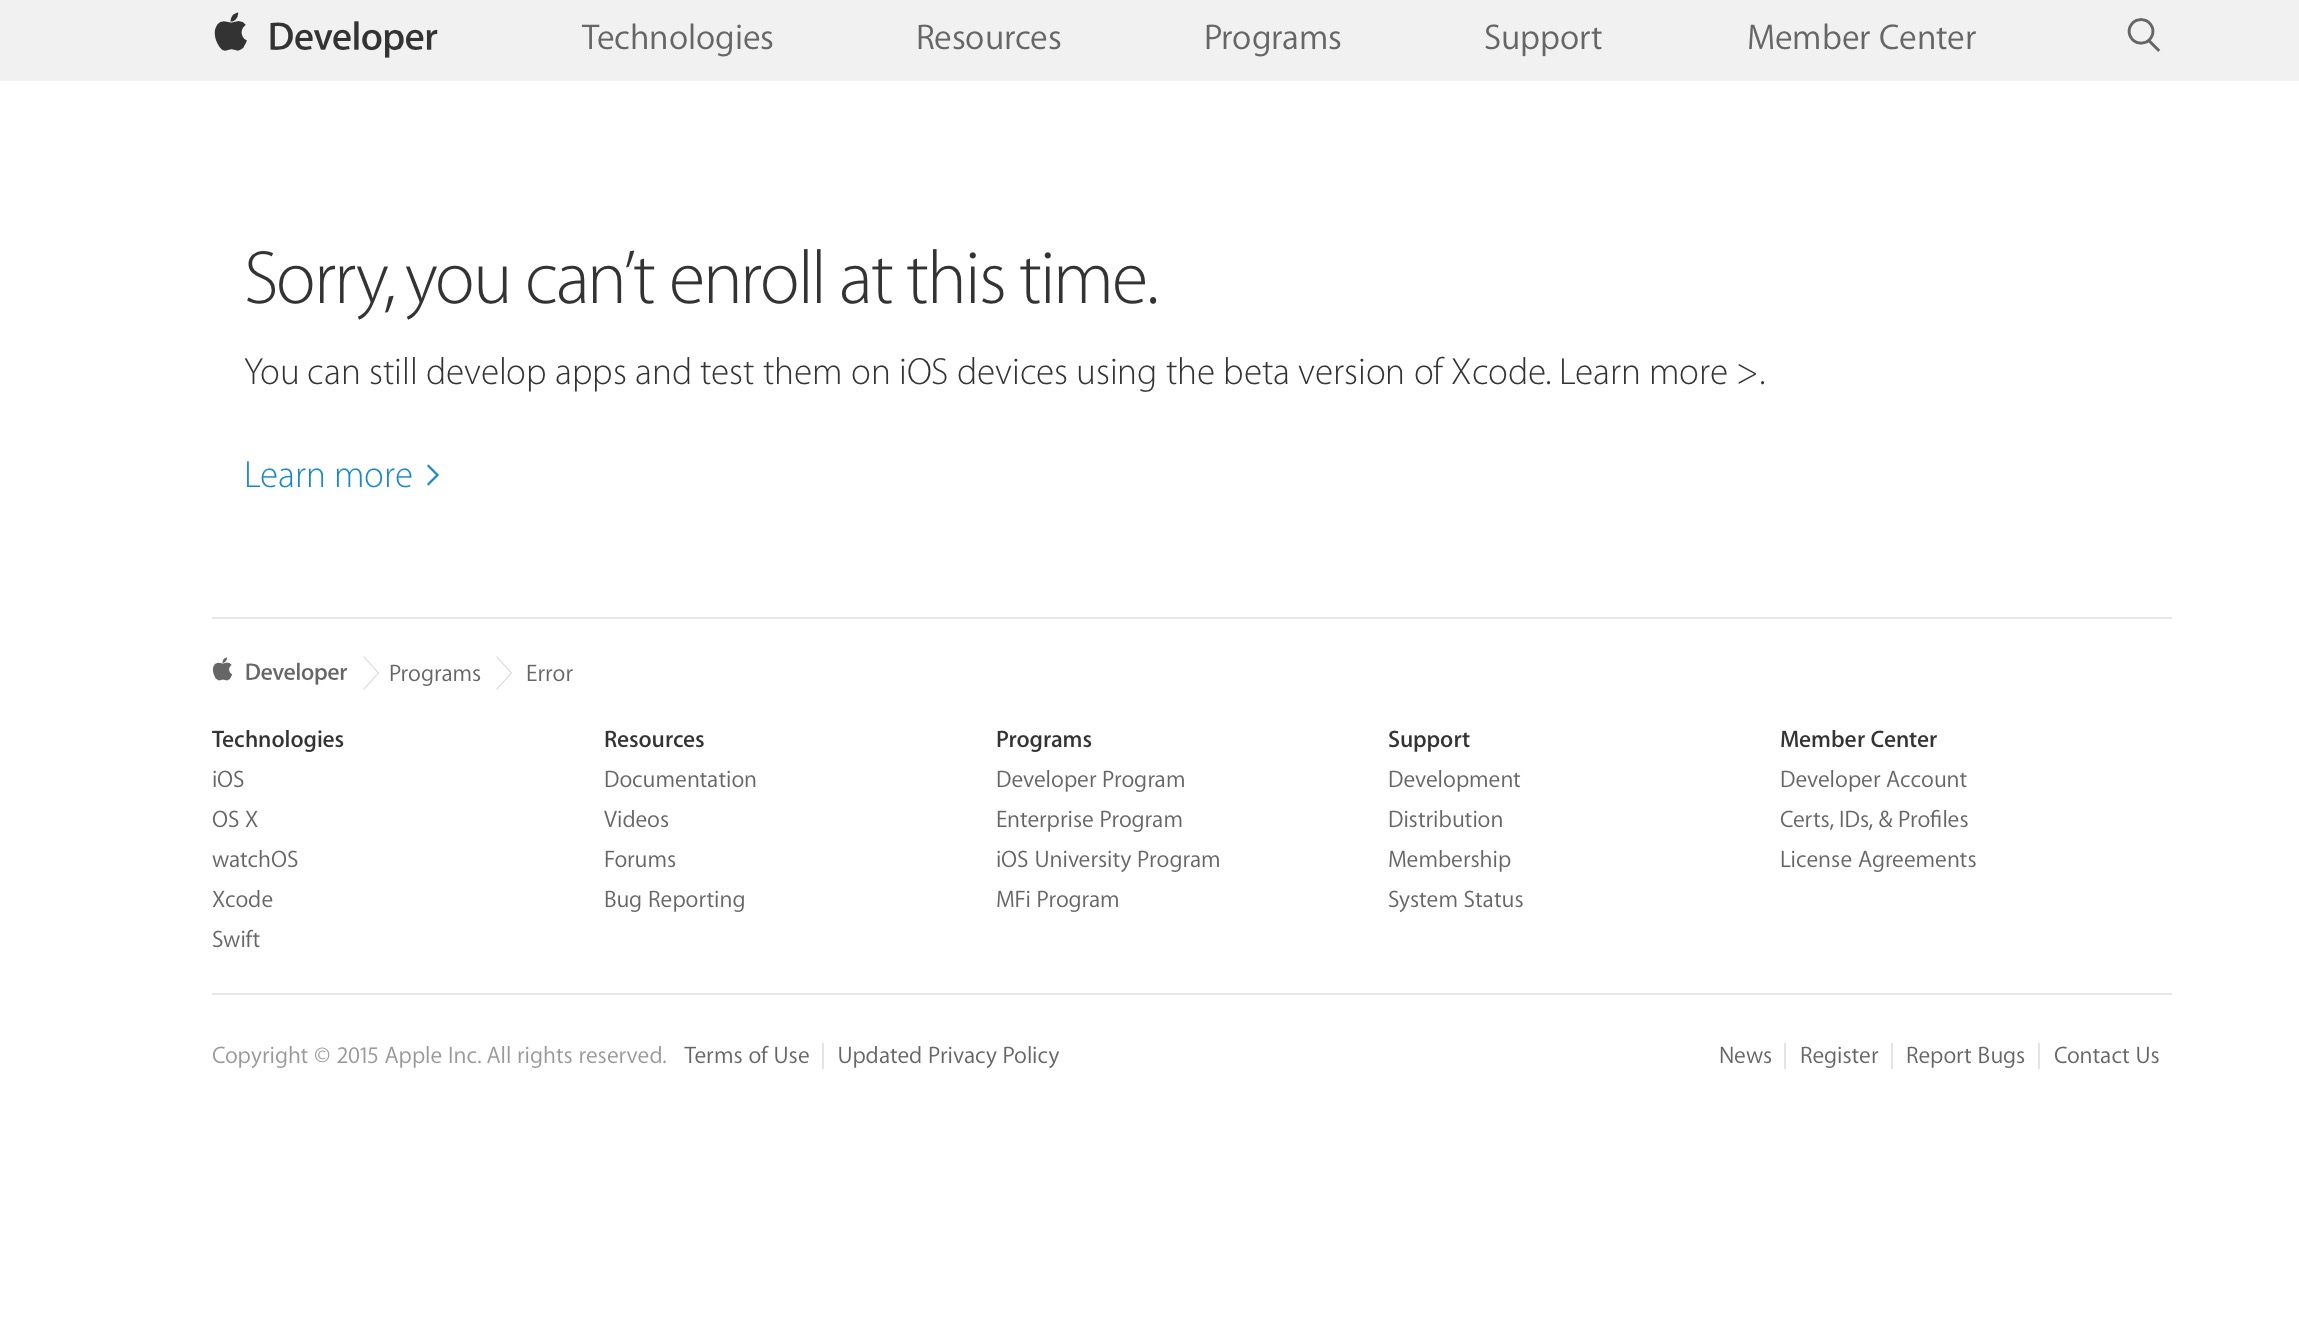Open the MFi Program link
2299x1326 pixels.
(1057, 899)
